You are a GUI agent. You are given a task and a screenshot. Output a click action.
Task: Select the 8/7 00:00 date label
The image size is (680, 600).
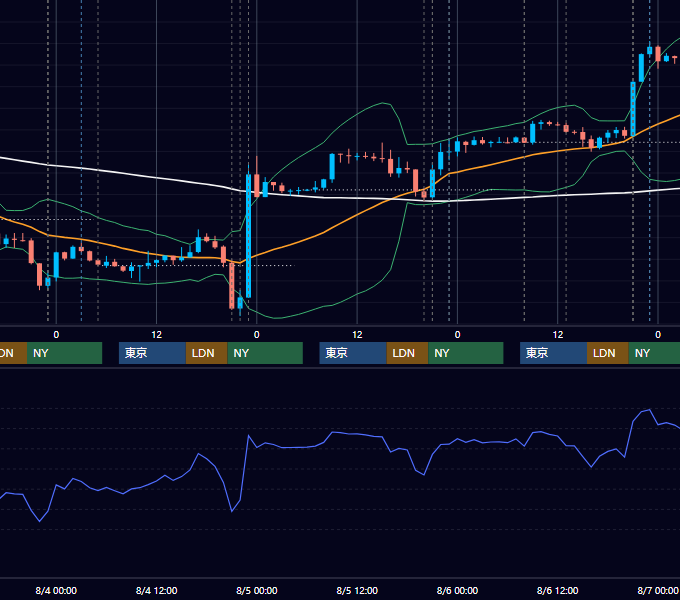pyautogui.click(x=658, y=590)
